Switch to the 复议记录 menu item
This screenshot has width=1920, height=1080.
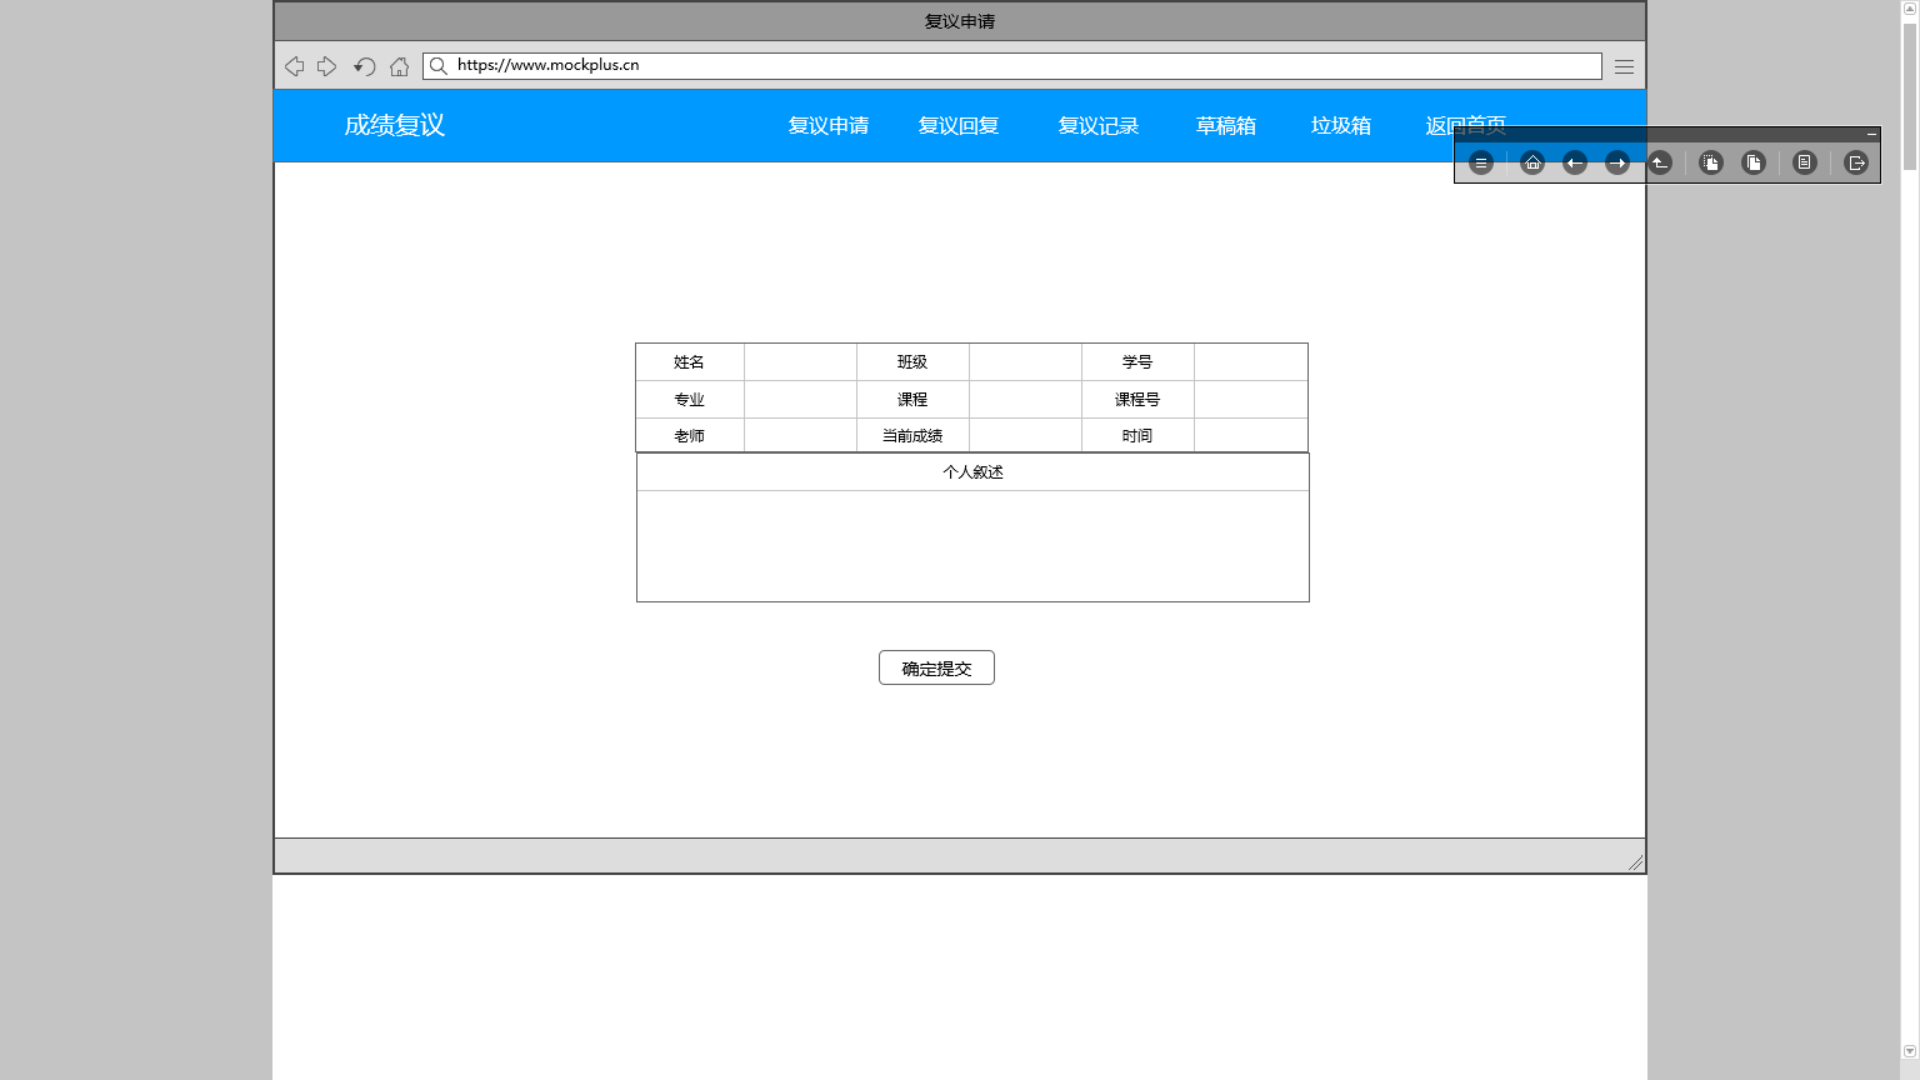[1098, 126]
